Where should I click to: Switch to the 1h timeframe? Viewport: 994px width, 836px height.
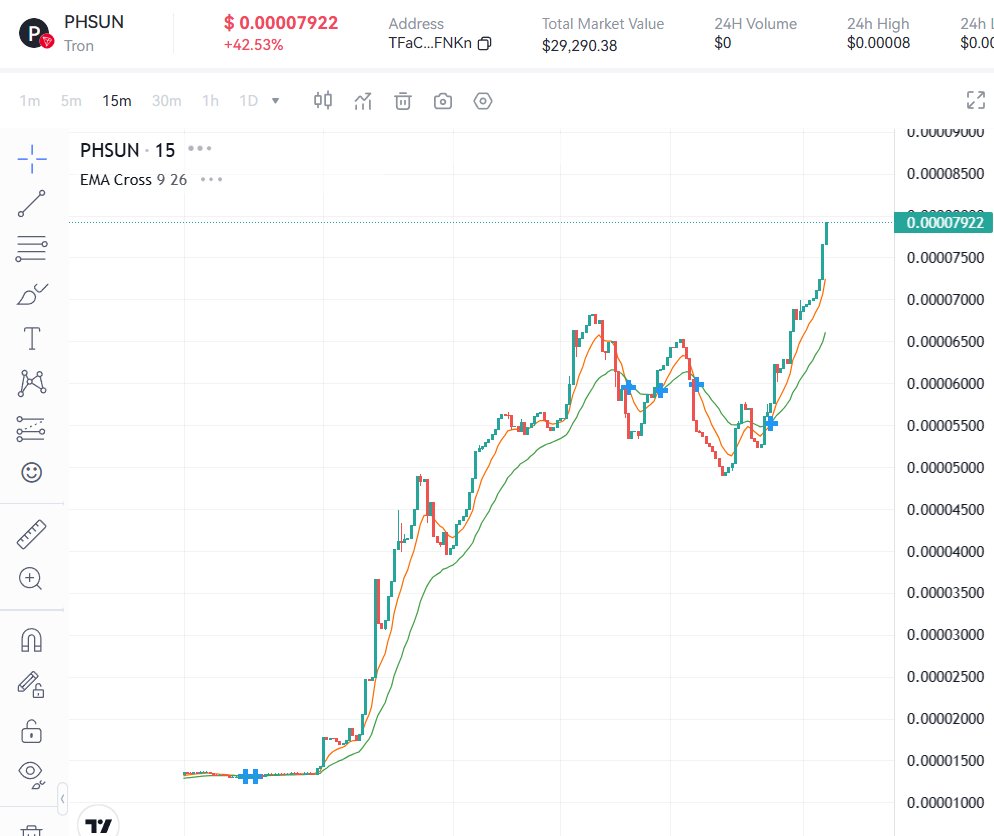click(x=210, y=101)
